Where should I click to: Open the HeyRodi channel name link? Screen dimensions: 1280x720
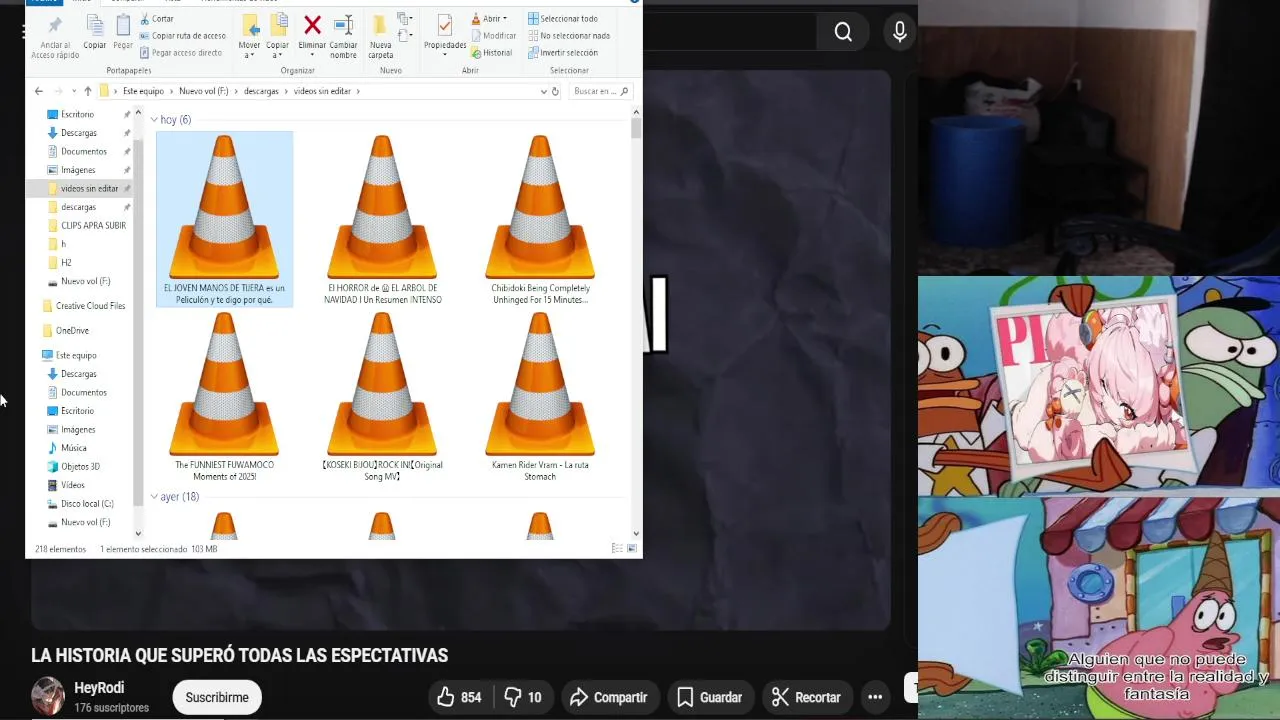[x=99, y=688]
